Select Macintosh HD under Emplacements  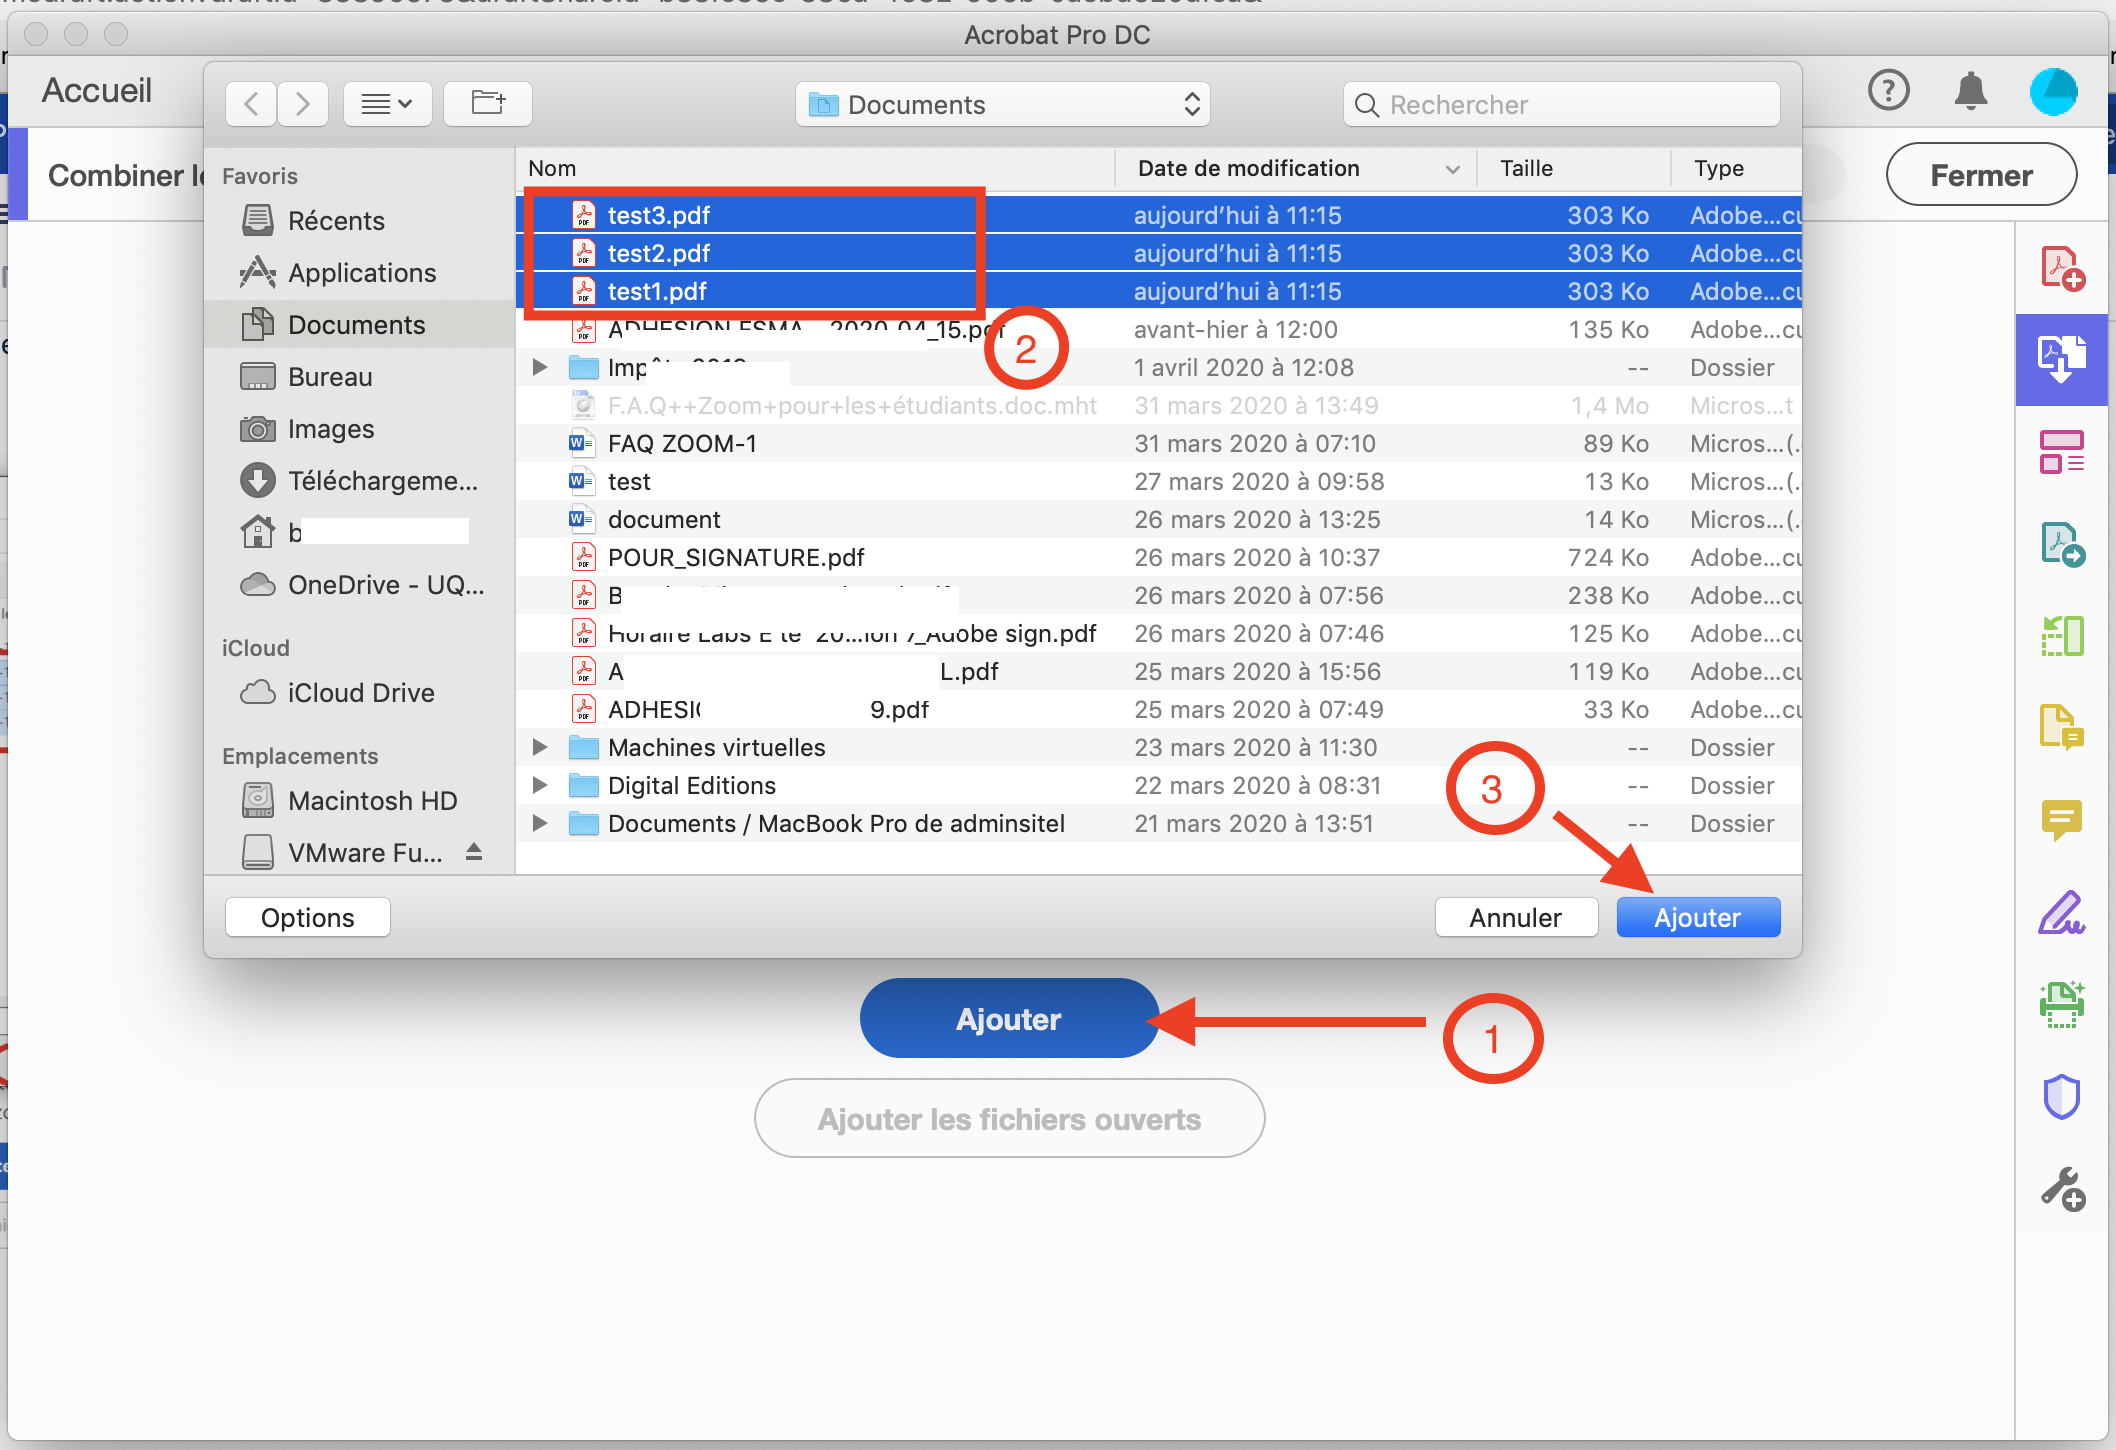(x=360, y=800)
